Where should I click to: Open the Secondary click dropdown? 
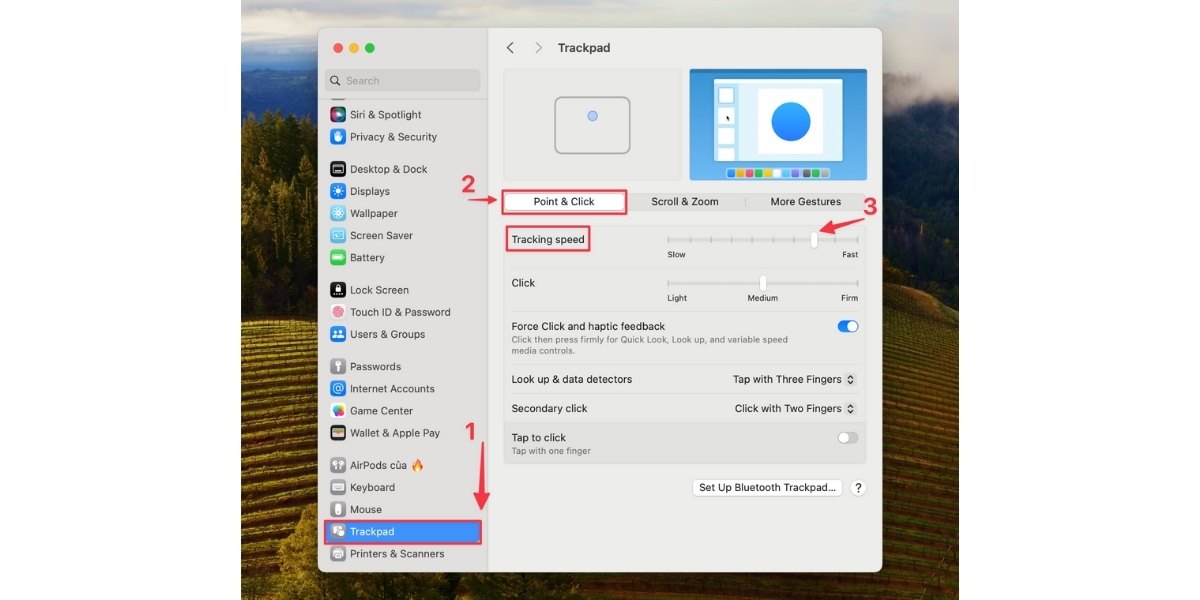tap(795, 409)
